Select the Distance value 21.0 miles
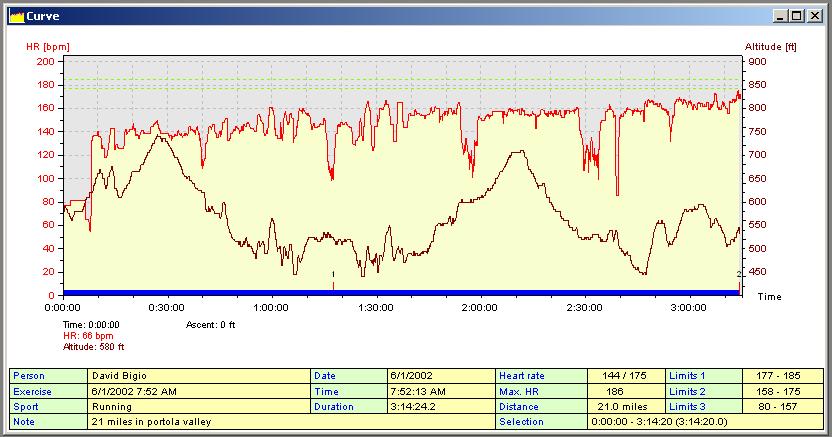 point(625,407)
